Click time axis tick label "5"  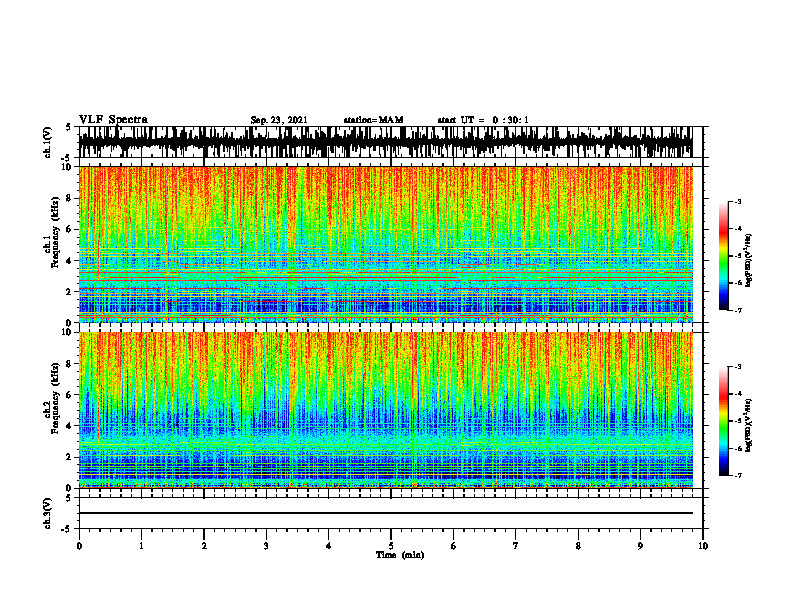click(391, 546)
